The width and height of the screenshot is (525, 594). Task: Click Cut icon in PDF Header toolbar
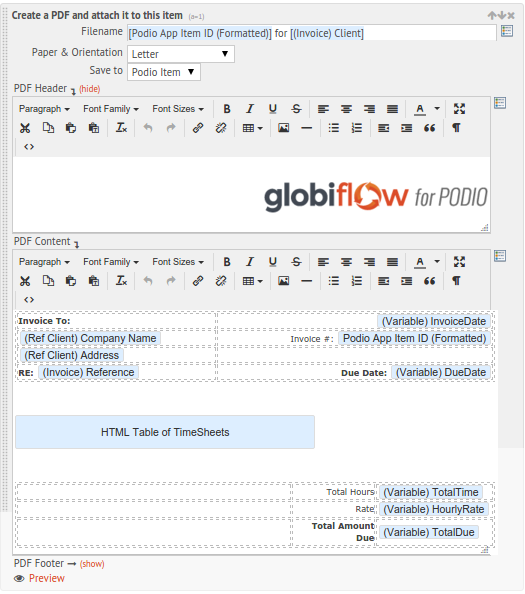click(25, 128)
